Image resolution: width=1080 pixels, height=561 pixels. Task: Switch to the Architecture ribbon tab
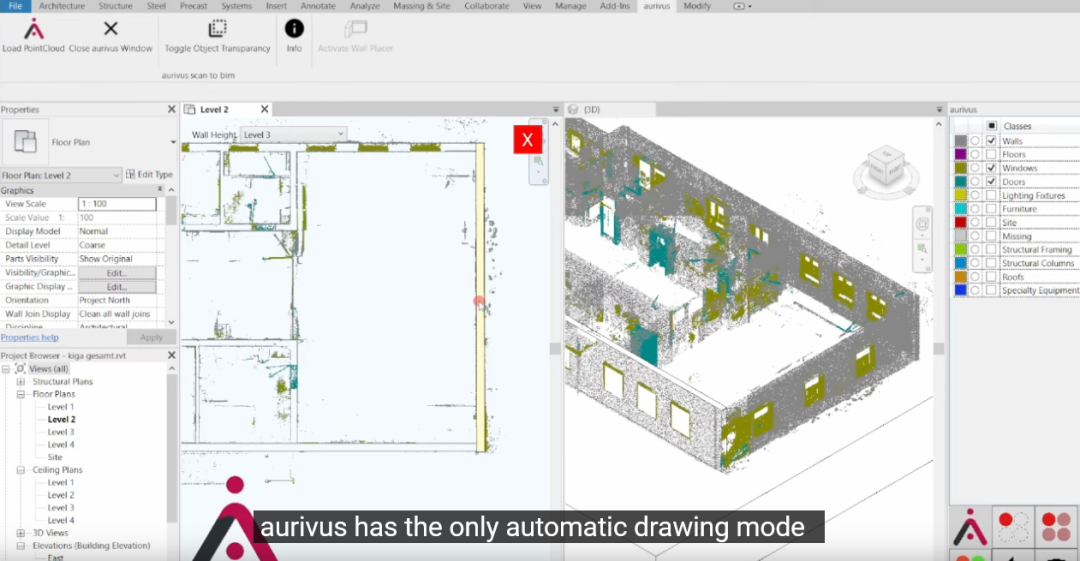tap(62, 6)
